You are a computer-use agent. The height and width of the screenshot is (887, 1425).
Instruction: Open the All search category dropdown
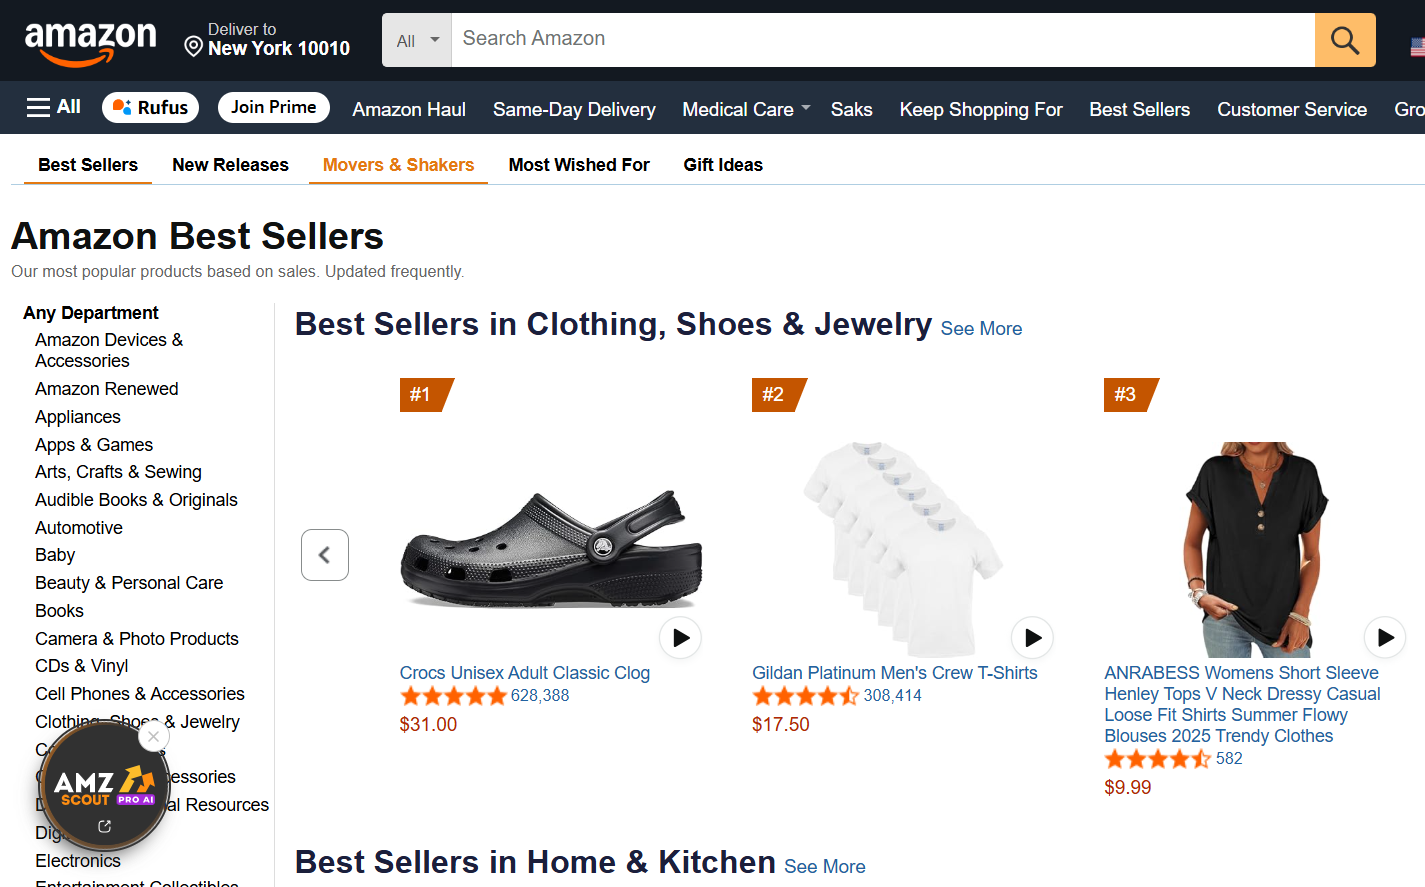(x=416, y=40)
